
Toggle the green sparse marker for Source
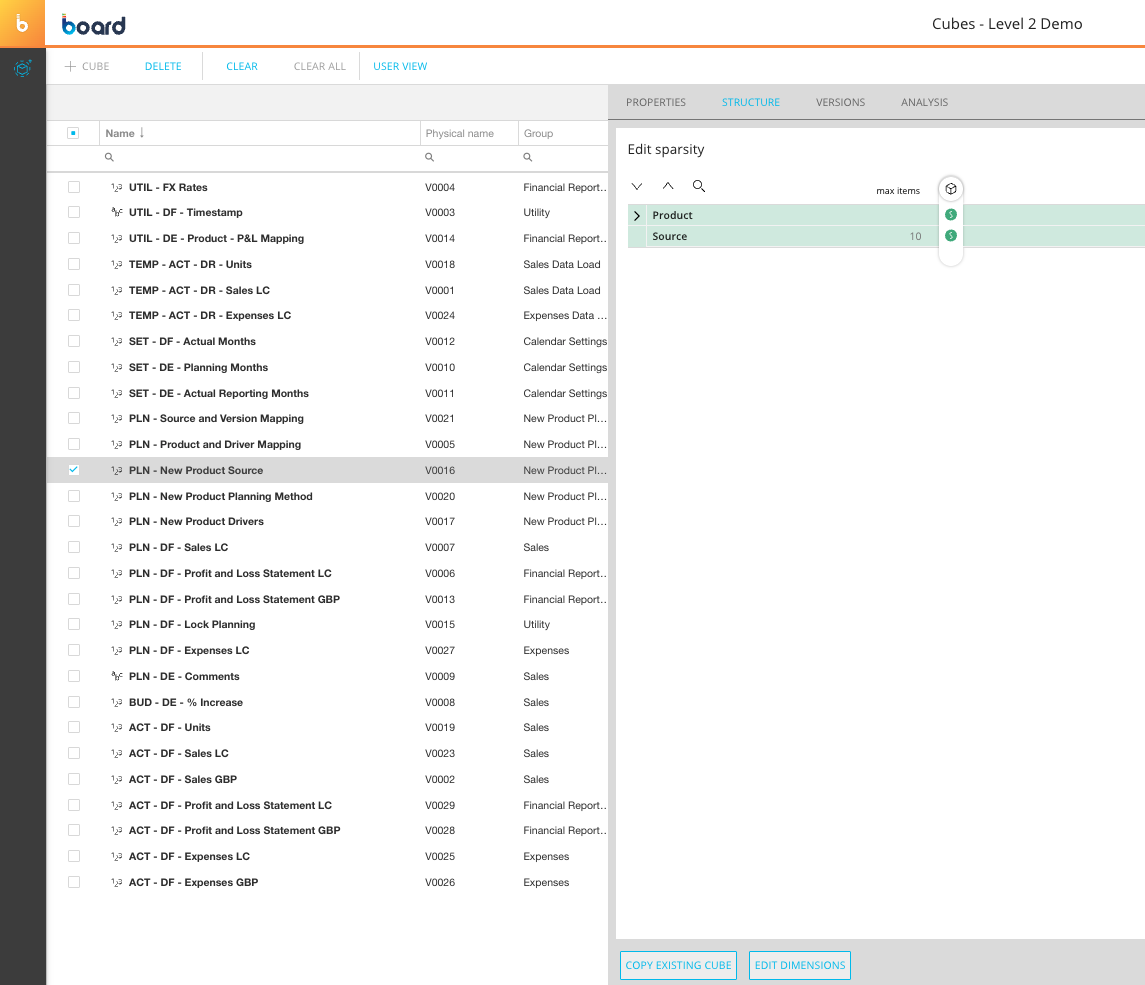[x=951, y=236]
